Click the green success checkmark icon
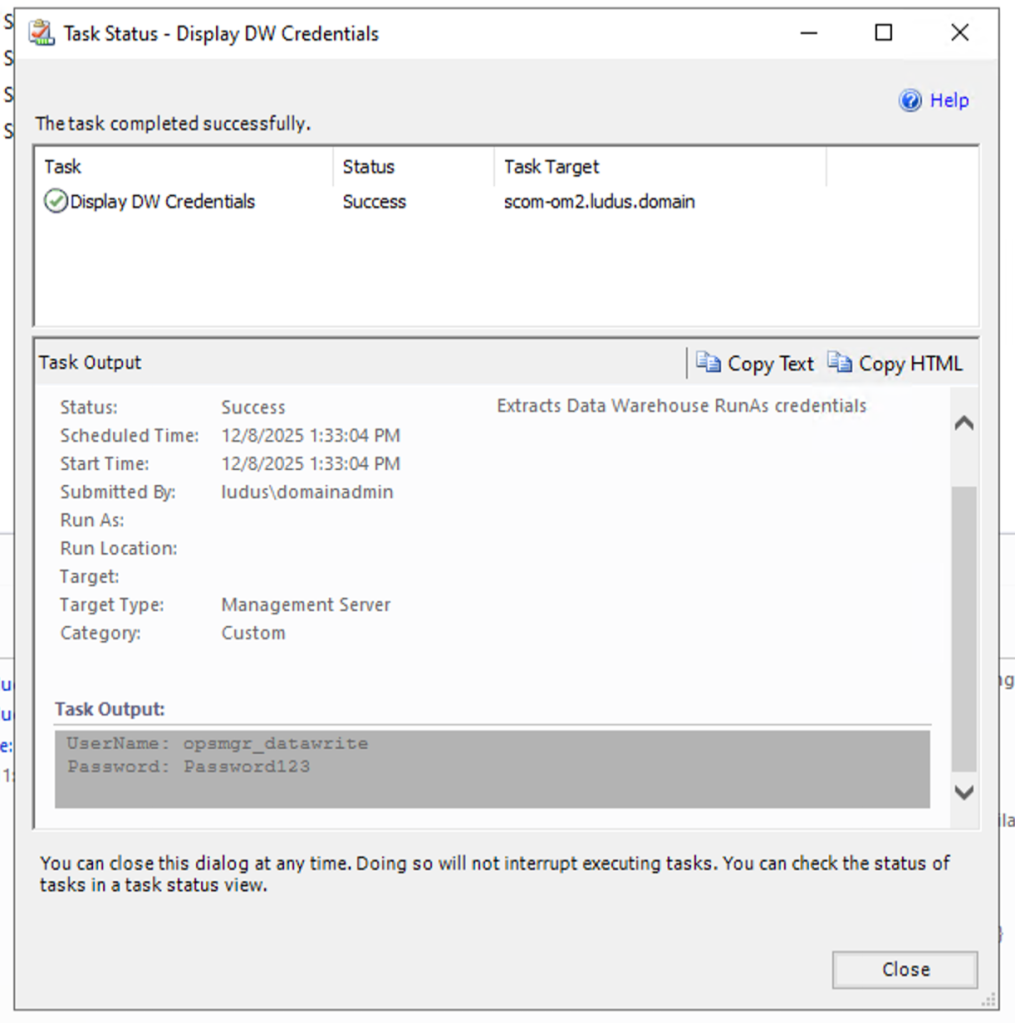This screenshot has width=1015, height=1023. coord(56,202)
